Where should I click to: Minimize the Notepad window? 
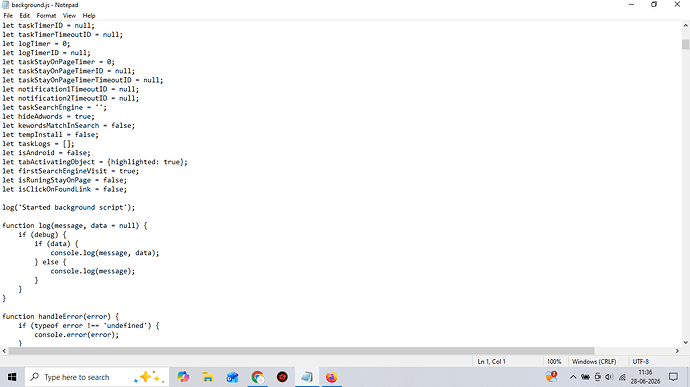[x=631, y=5]
